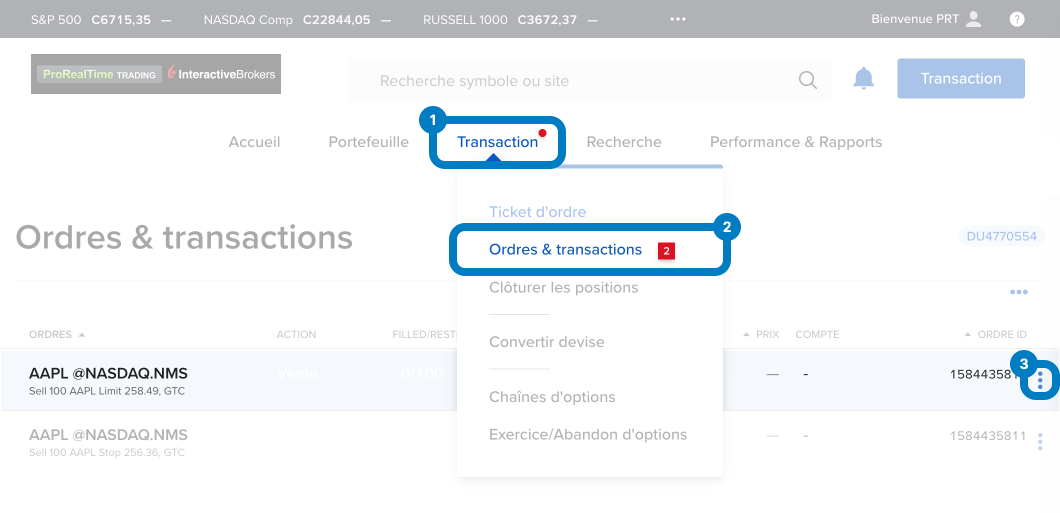Go to the Portefeuille tab
Screen dimensions: 1060x513
[368, 142]
